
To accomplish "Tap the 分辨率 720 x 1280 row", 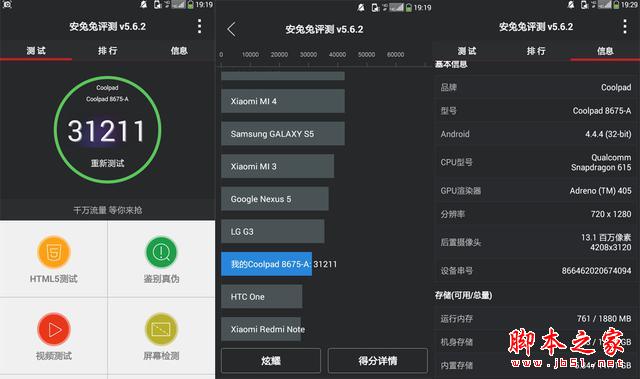I will click(536, 214).
